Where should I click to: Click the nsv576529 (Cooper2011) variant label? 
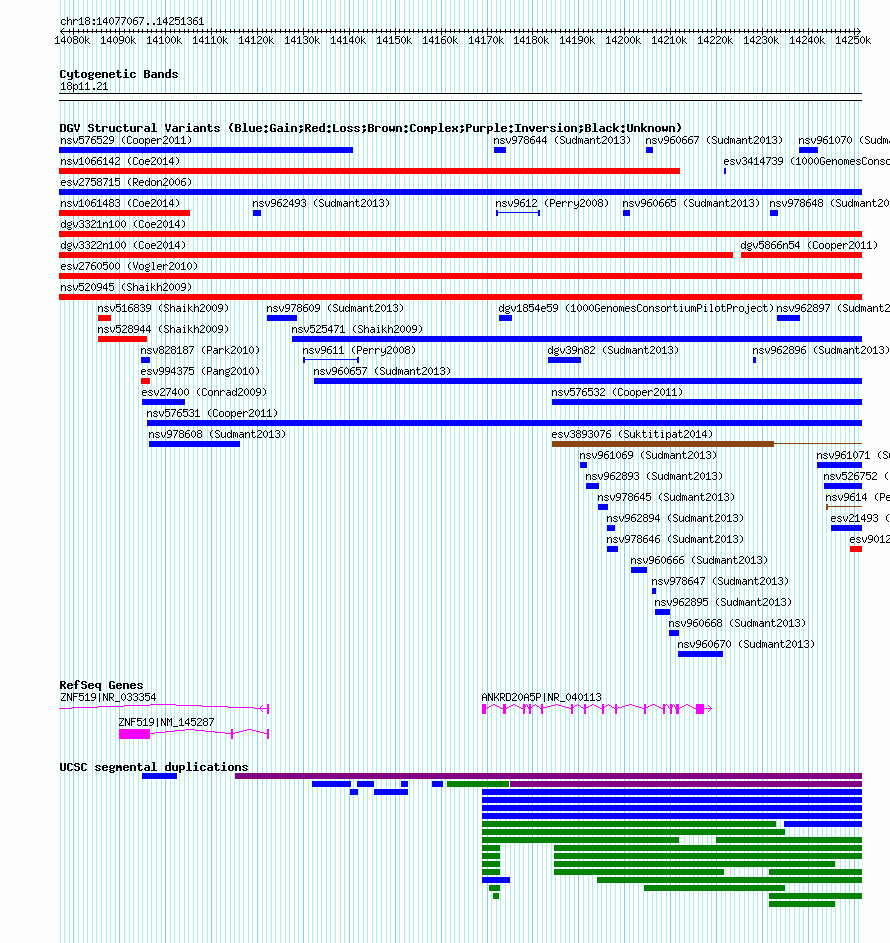[x=126, y=140]
